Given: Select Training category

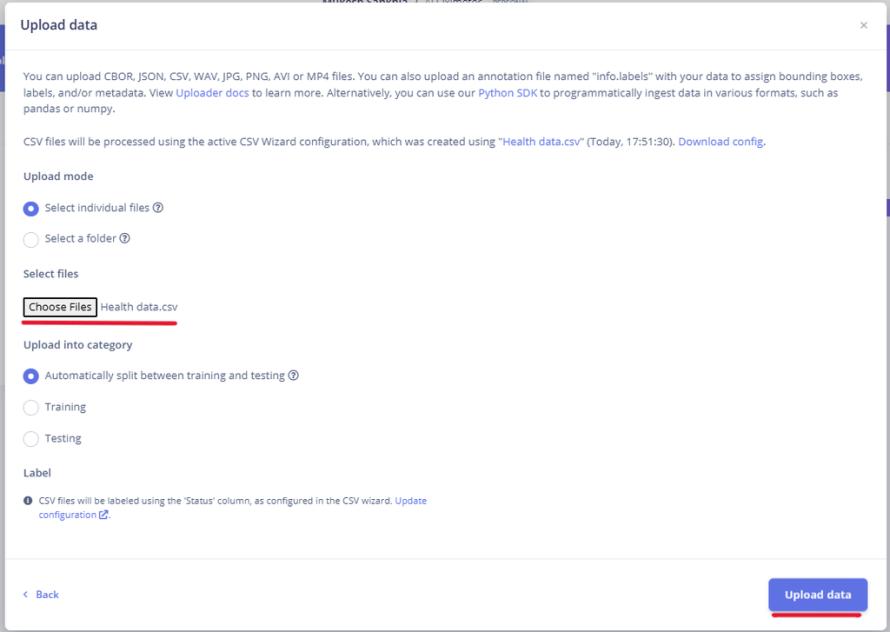Looking at the screenshot, I should click(x=31, y=407).
